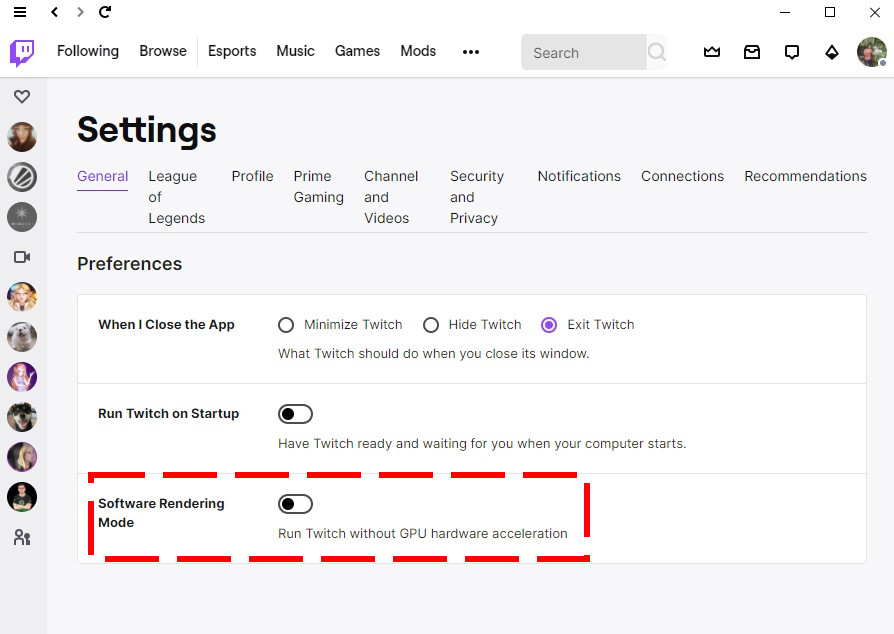Open the Esports section
This screenshot has width=894, height=634.
point(232,51)
